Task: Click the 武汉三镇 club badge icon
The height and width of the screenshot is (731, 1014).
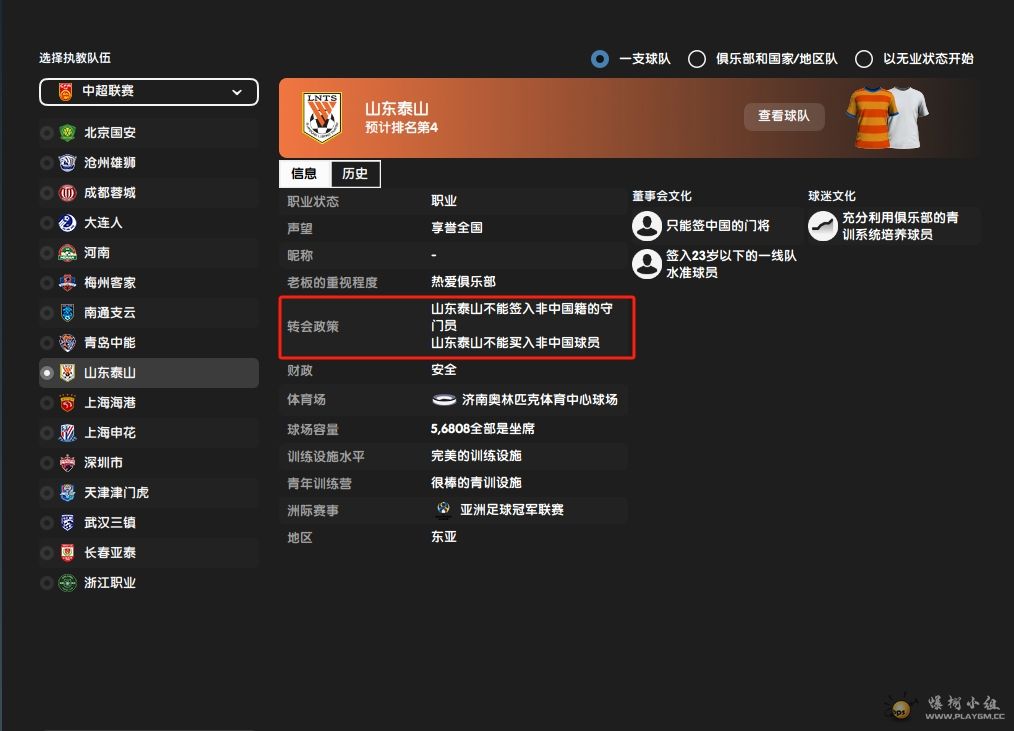Action: pos(67,522)
